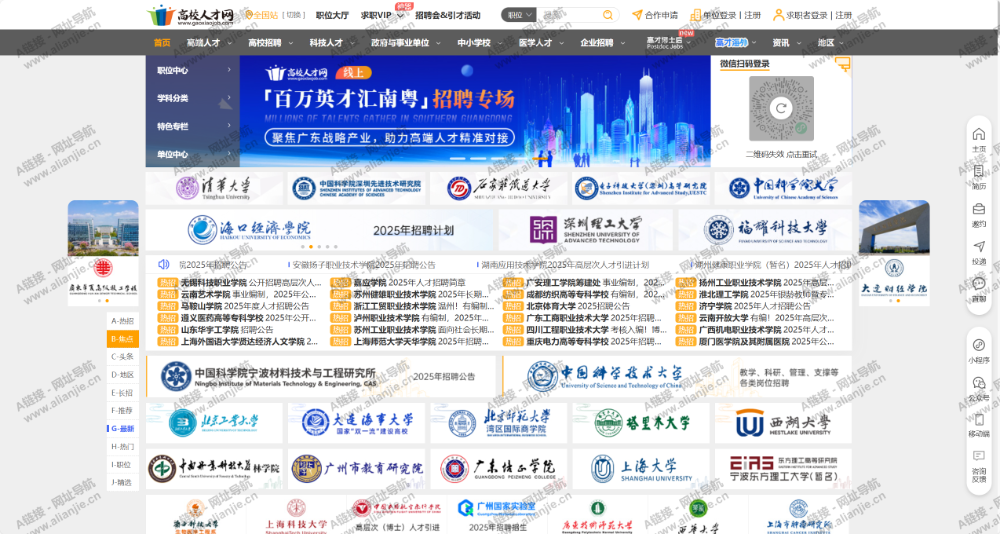
Task: Open 中国科学院大学 logo tile
Action: click(783, 188)
